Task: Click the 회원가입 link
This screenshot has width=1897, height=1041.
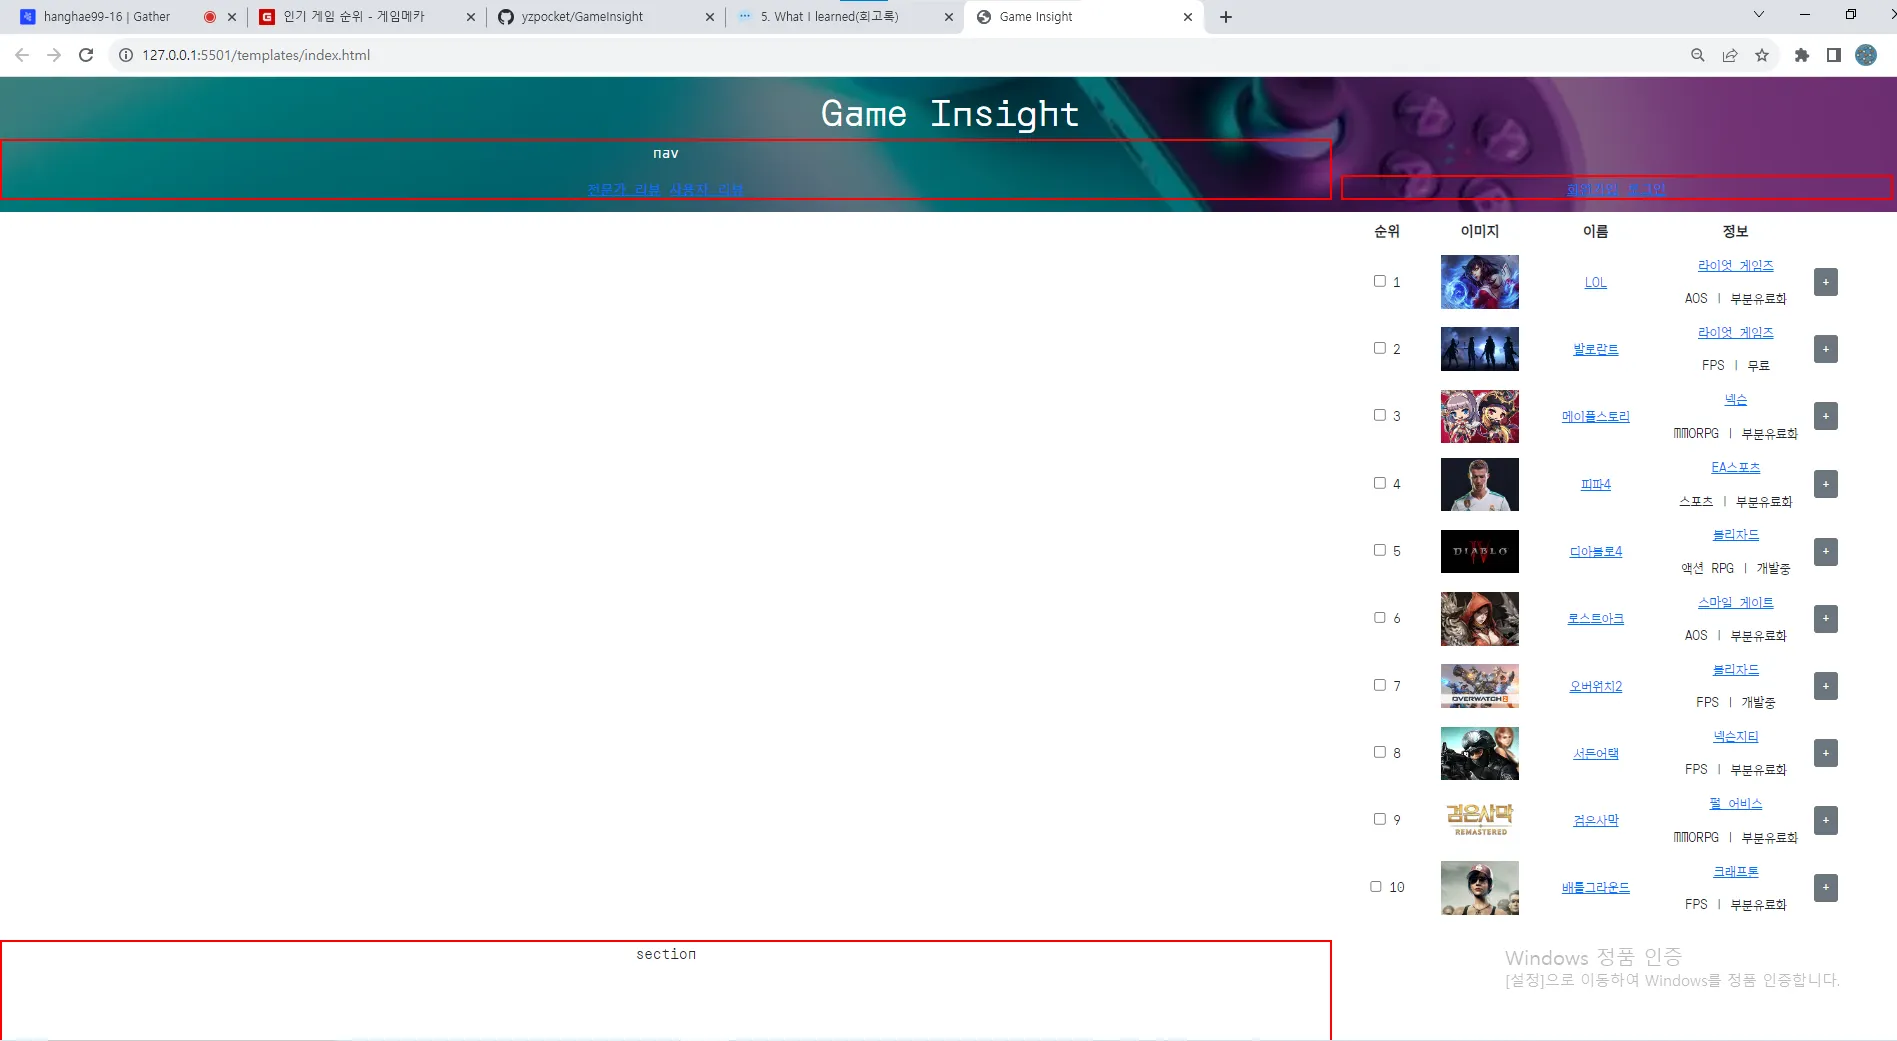Action: pos(1593,190)
